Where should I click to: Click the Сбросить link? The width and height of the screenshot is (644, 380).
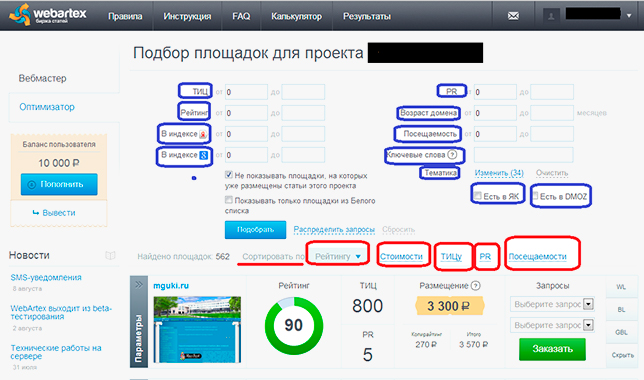tap(398, 229)
